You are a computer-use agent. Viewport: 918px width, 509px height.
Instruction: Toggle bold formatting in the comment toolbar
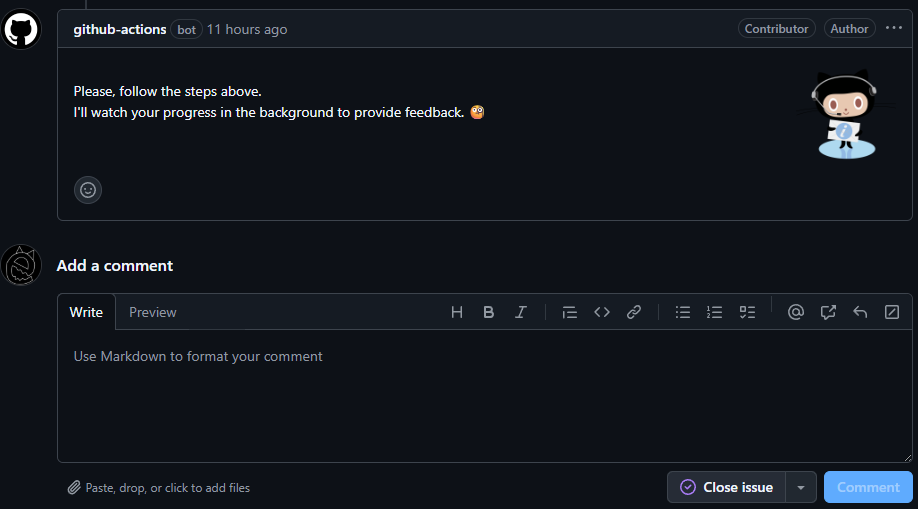point(489,312)
